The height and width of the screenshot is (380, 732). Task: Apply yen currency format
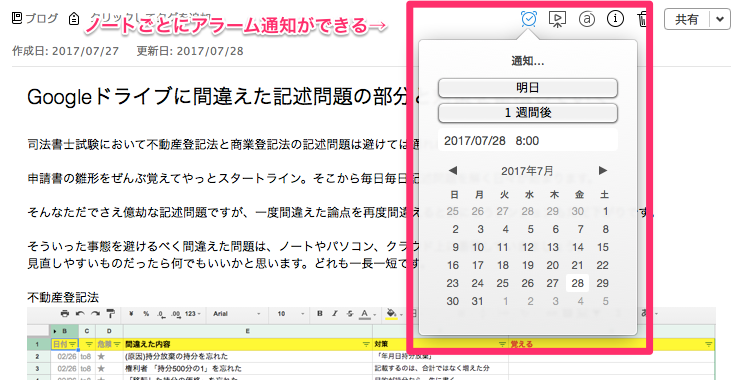pyautogui.click(x=131, y=314)
